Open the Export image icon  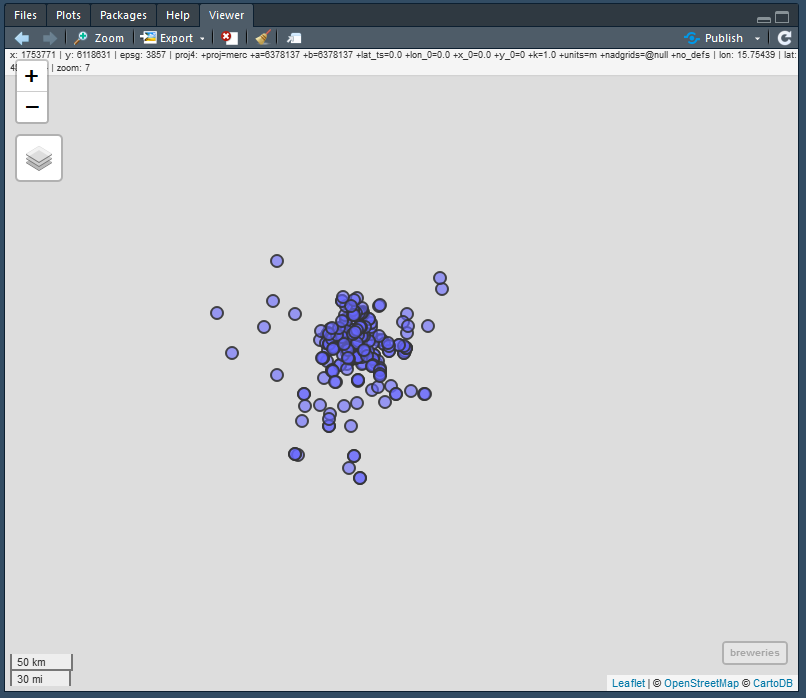point(148,38)
